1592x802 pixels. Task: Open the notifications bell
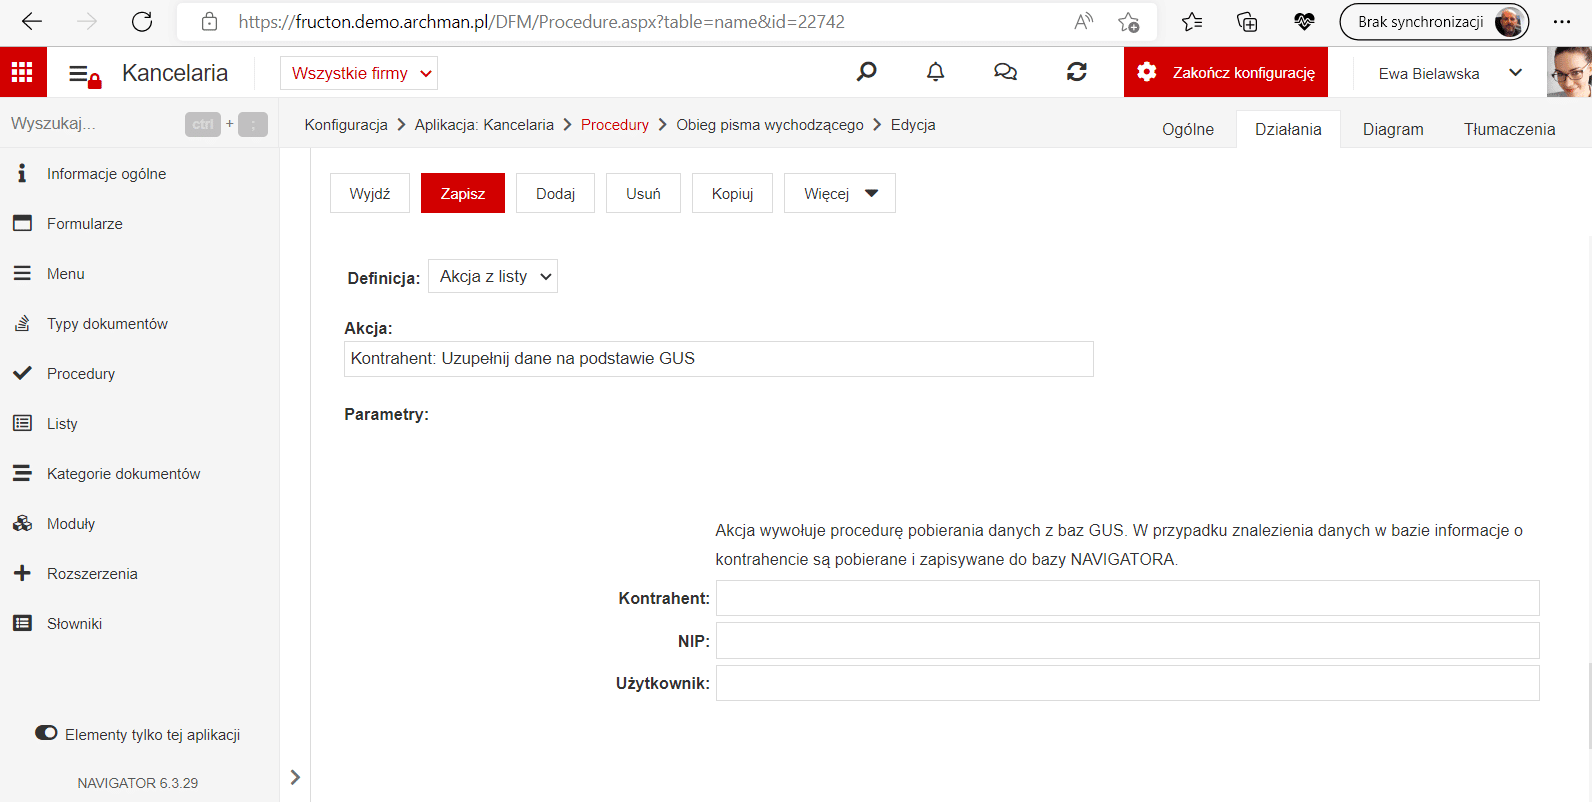coord(935,72)
